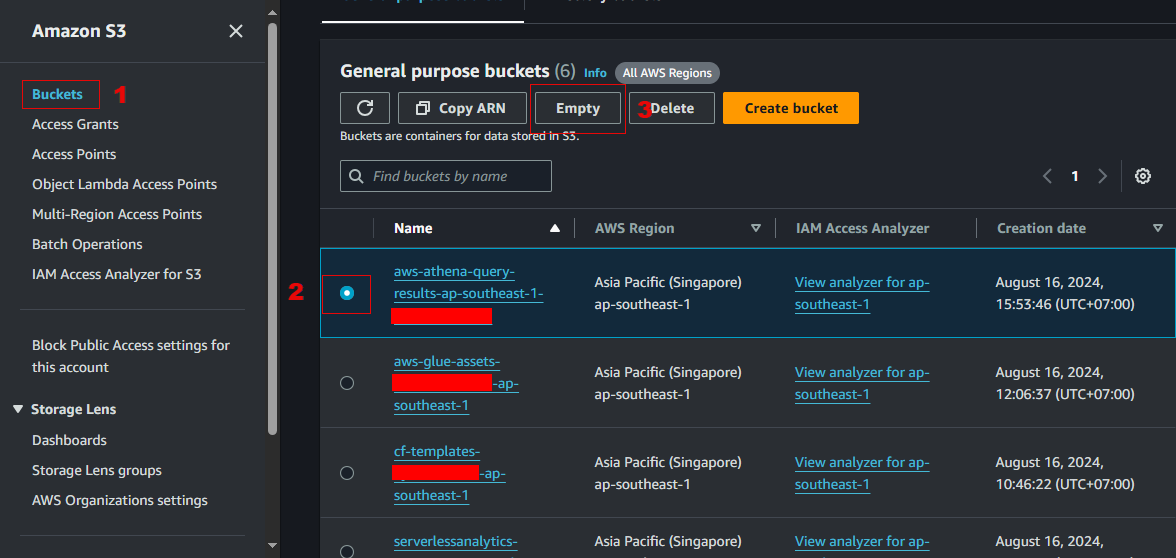The height and width of the screenshot is (558, 1176).
Task: Select the cf-templates bucket radio
Action: (x=346, y=473)
